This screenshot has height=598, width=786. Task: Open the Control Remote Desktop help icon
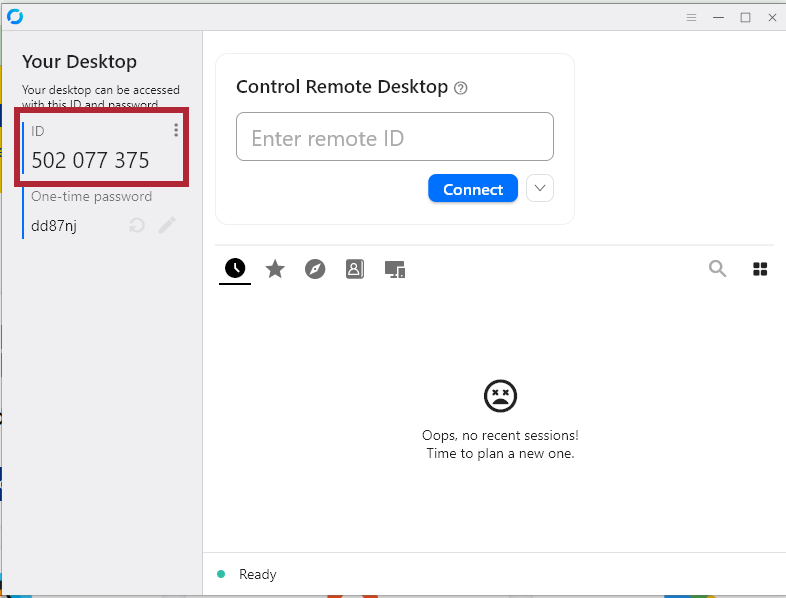(461, 88)
